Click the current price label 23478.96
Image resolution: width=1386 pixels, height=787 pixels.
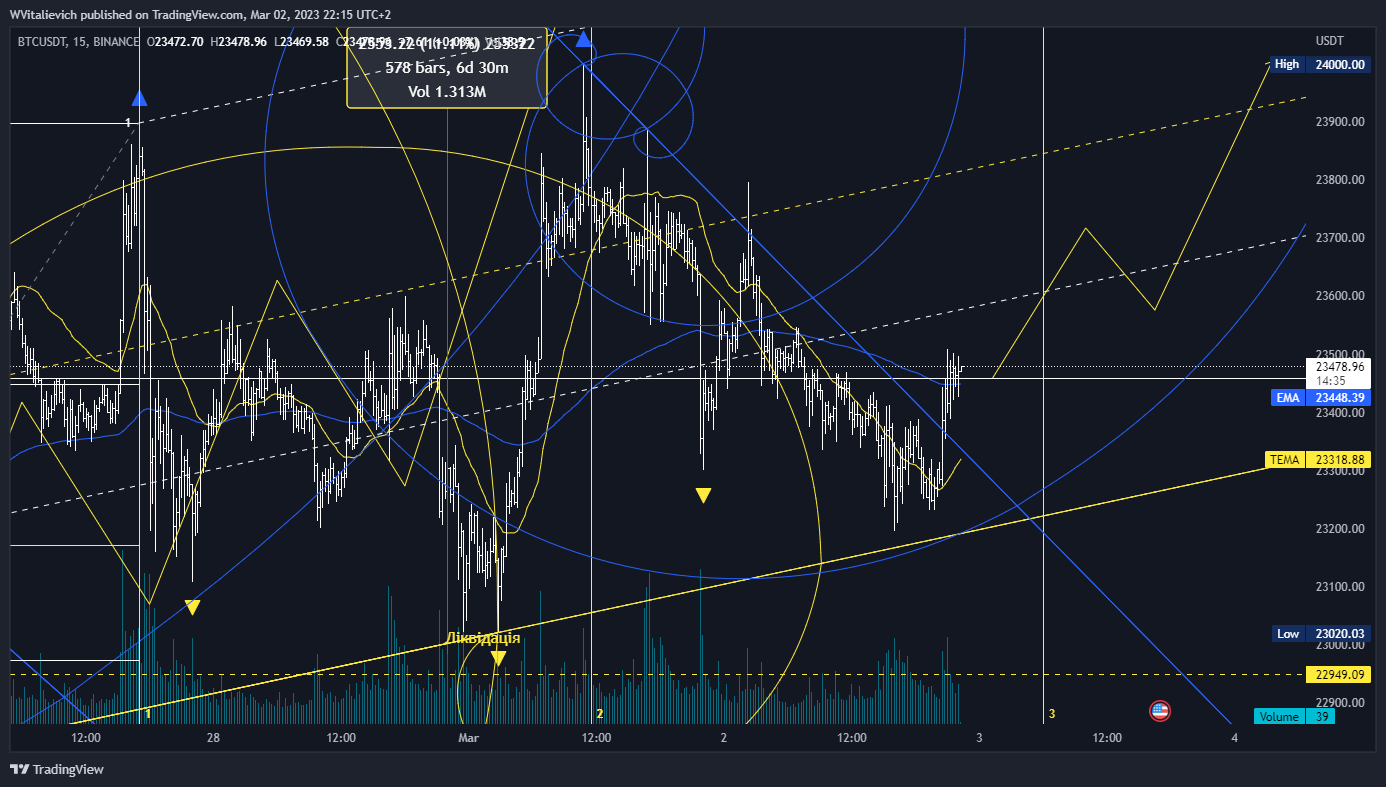pos(1338,366)
